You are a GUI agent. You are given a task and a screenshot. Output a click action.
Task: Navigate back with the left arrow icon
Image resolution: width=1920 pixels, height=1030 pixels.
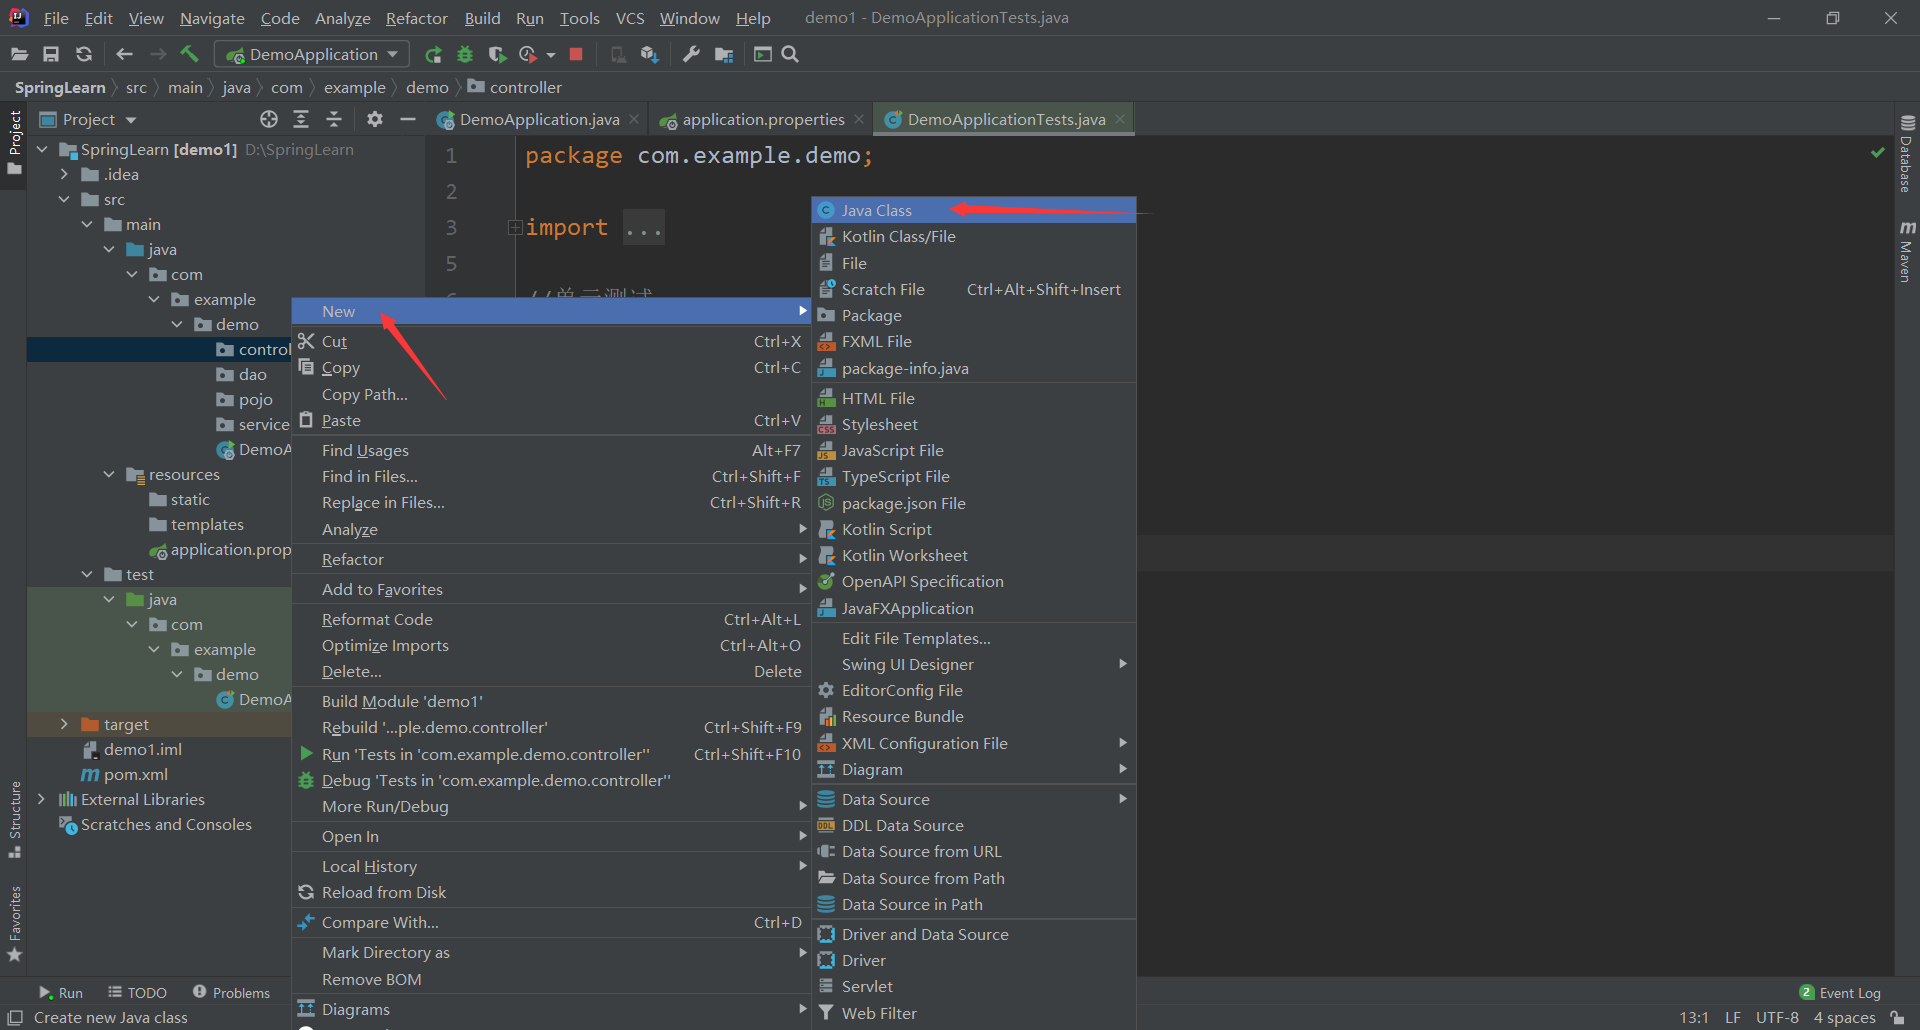tap(124, 54)
